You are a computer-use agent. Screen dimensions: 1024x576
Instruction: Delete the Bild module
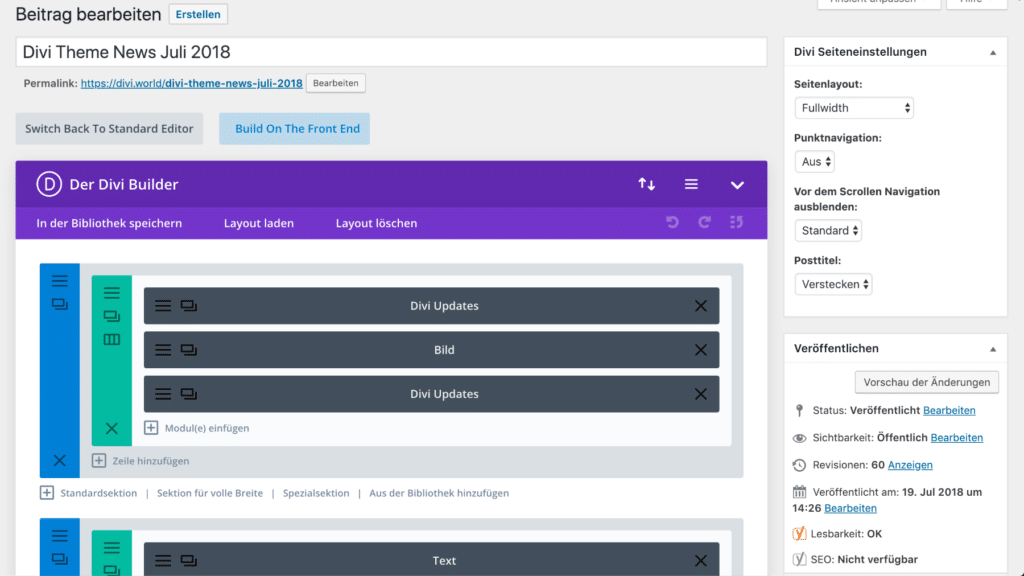point(701,350)
